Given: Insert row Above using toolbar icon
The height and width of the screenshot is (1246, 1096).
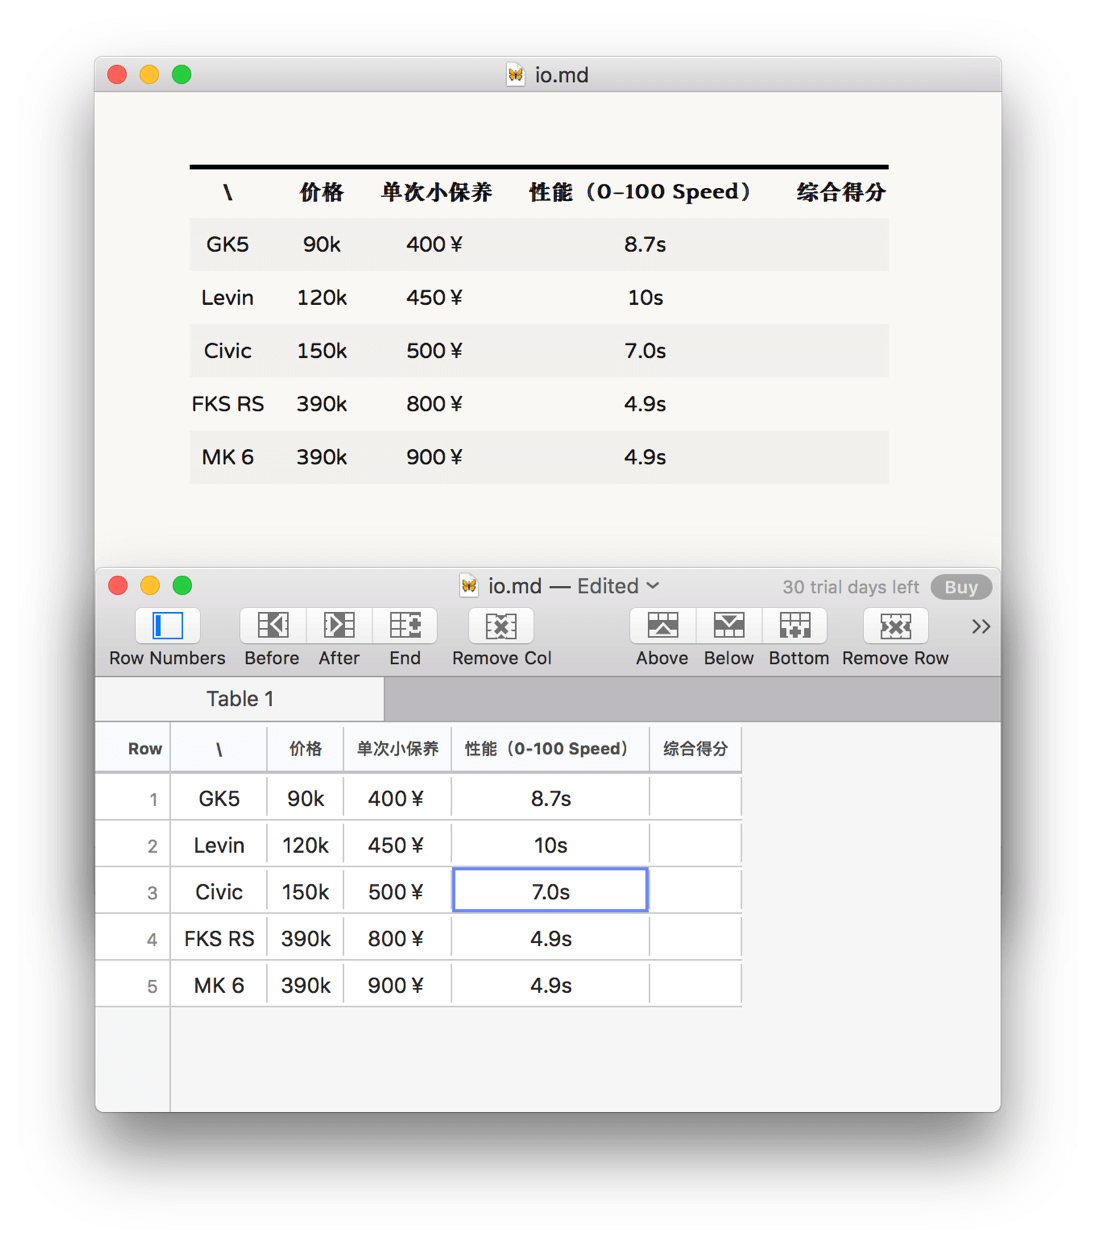Looking at the screenshot, I should pyautogui.click(x=662, y=626).
